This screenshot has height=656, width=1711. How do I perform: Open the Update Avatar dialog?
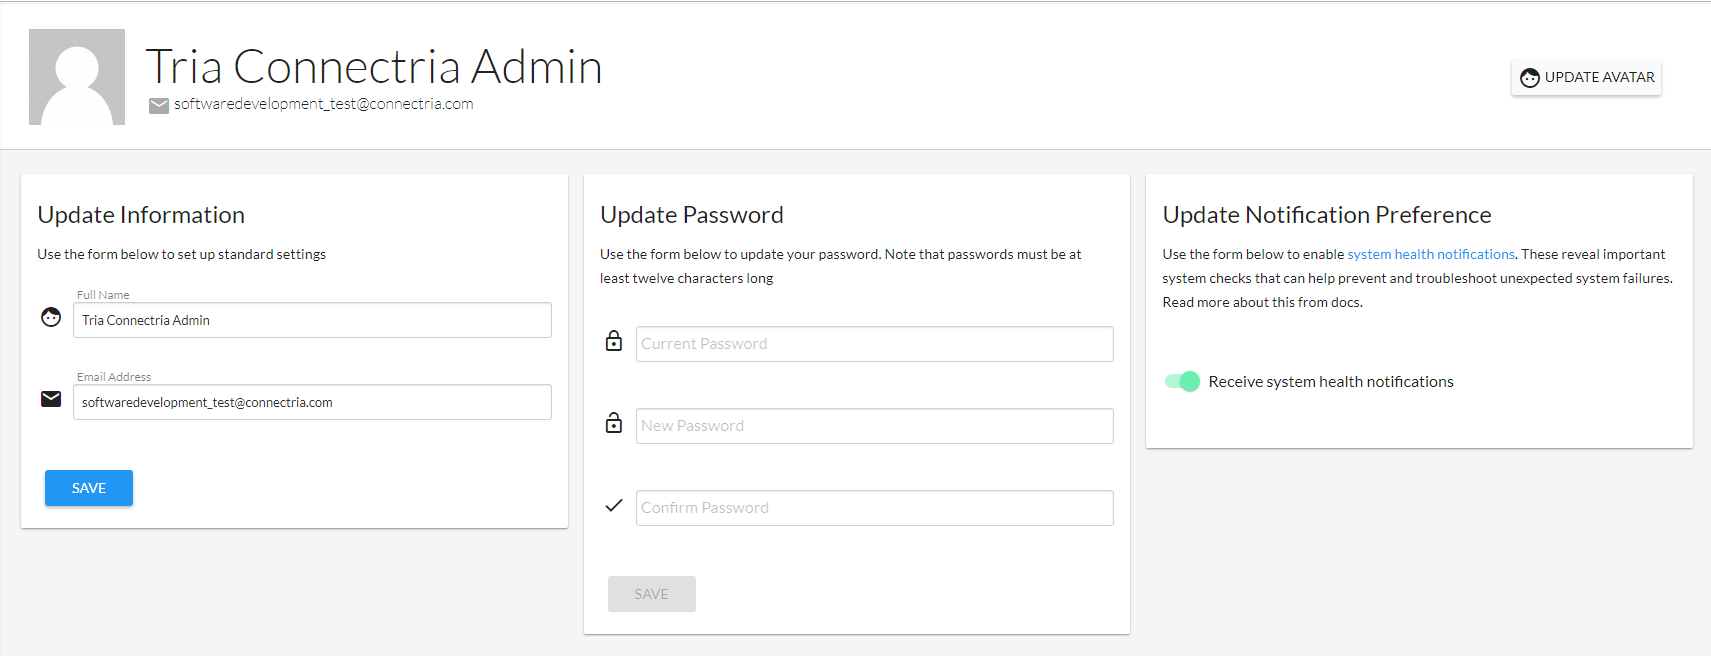click(x=1586, y=77)
